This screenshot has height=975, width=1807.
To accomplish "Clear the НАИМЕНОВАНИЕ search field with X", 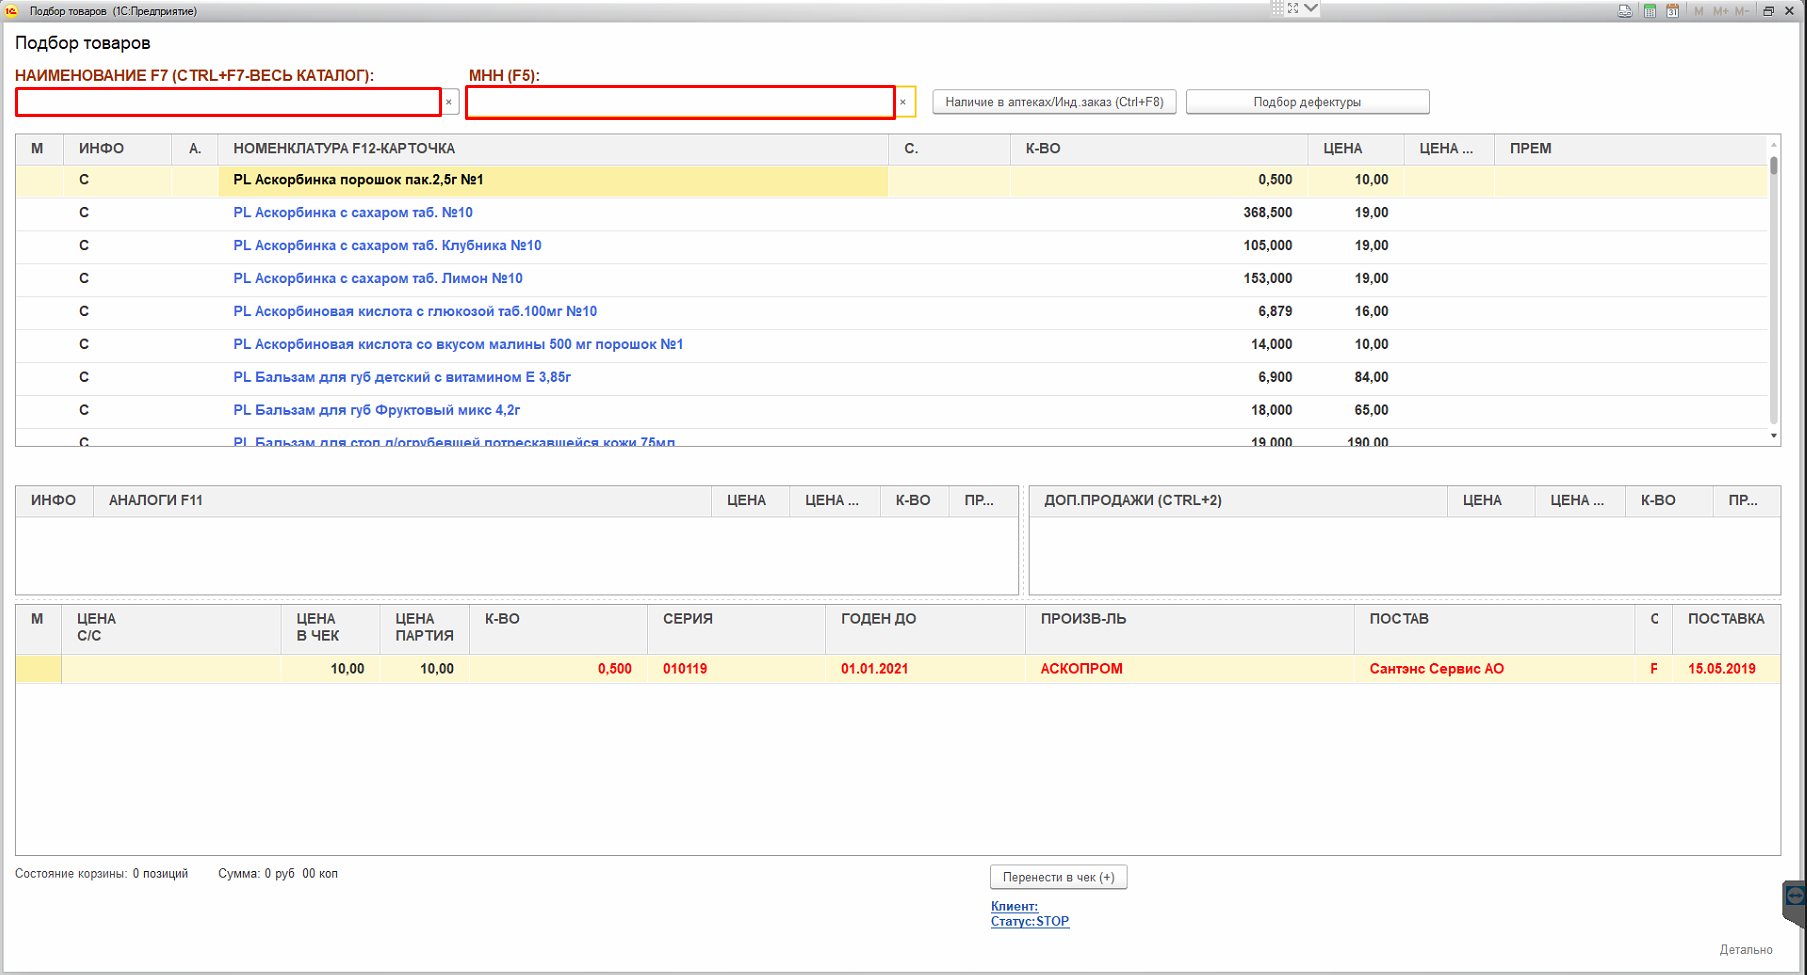I will (x=449, y=102).
